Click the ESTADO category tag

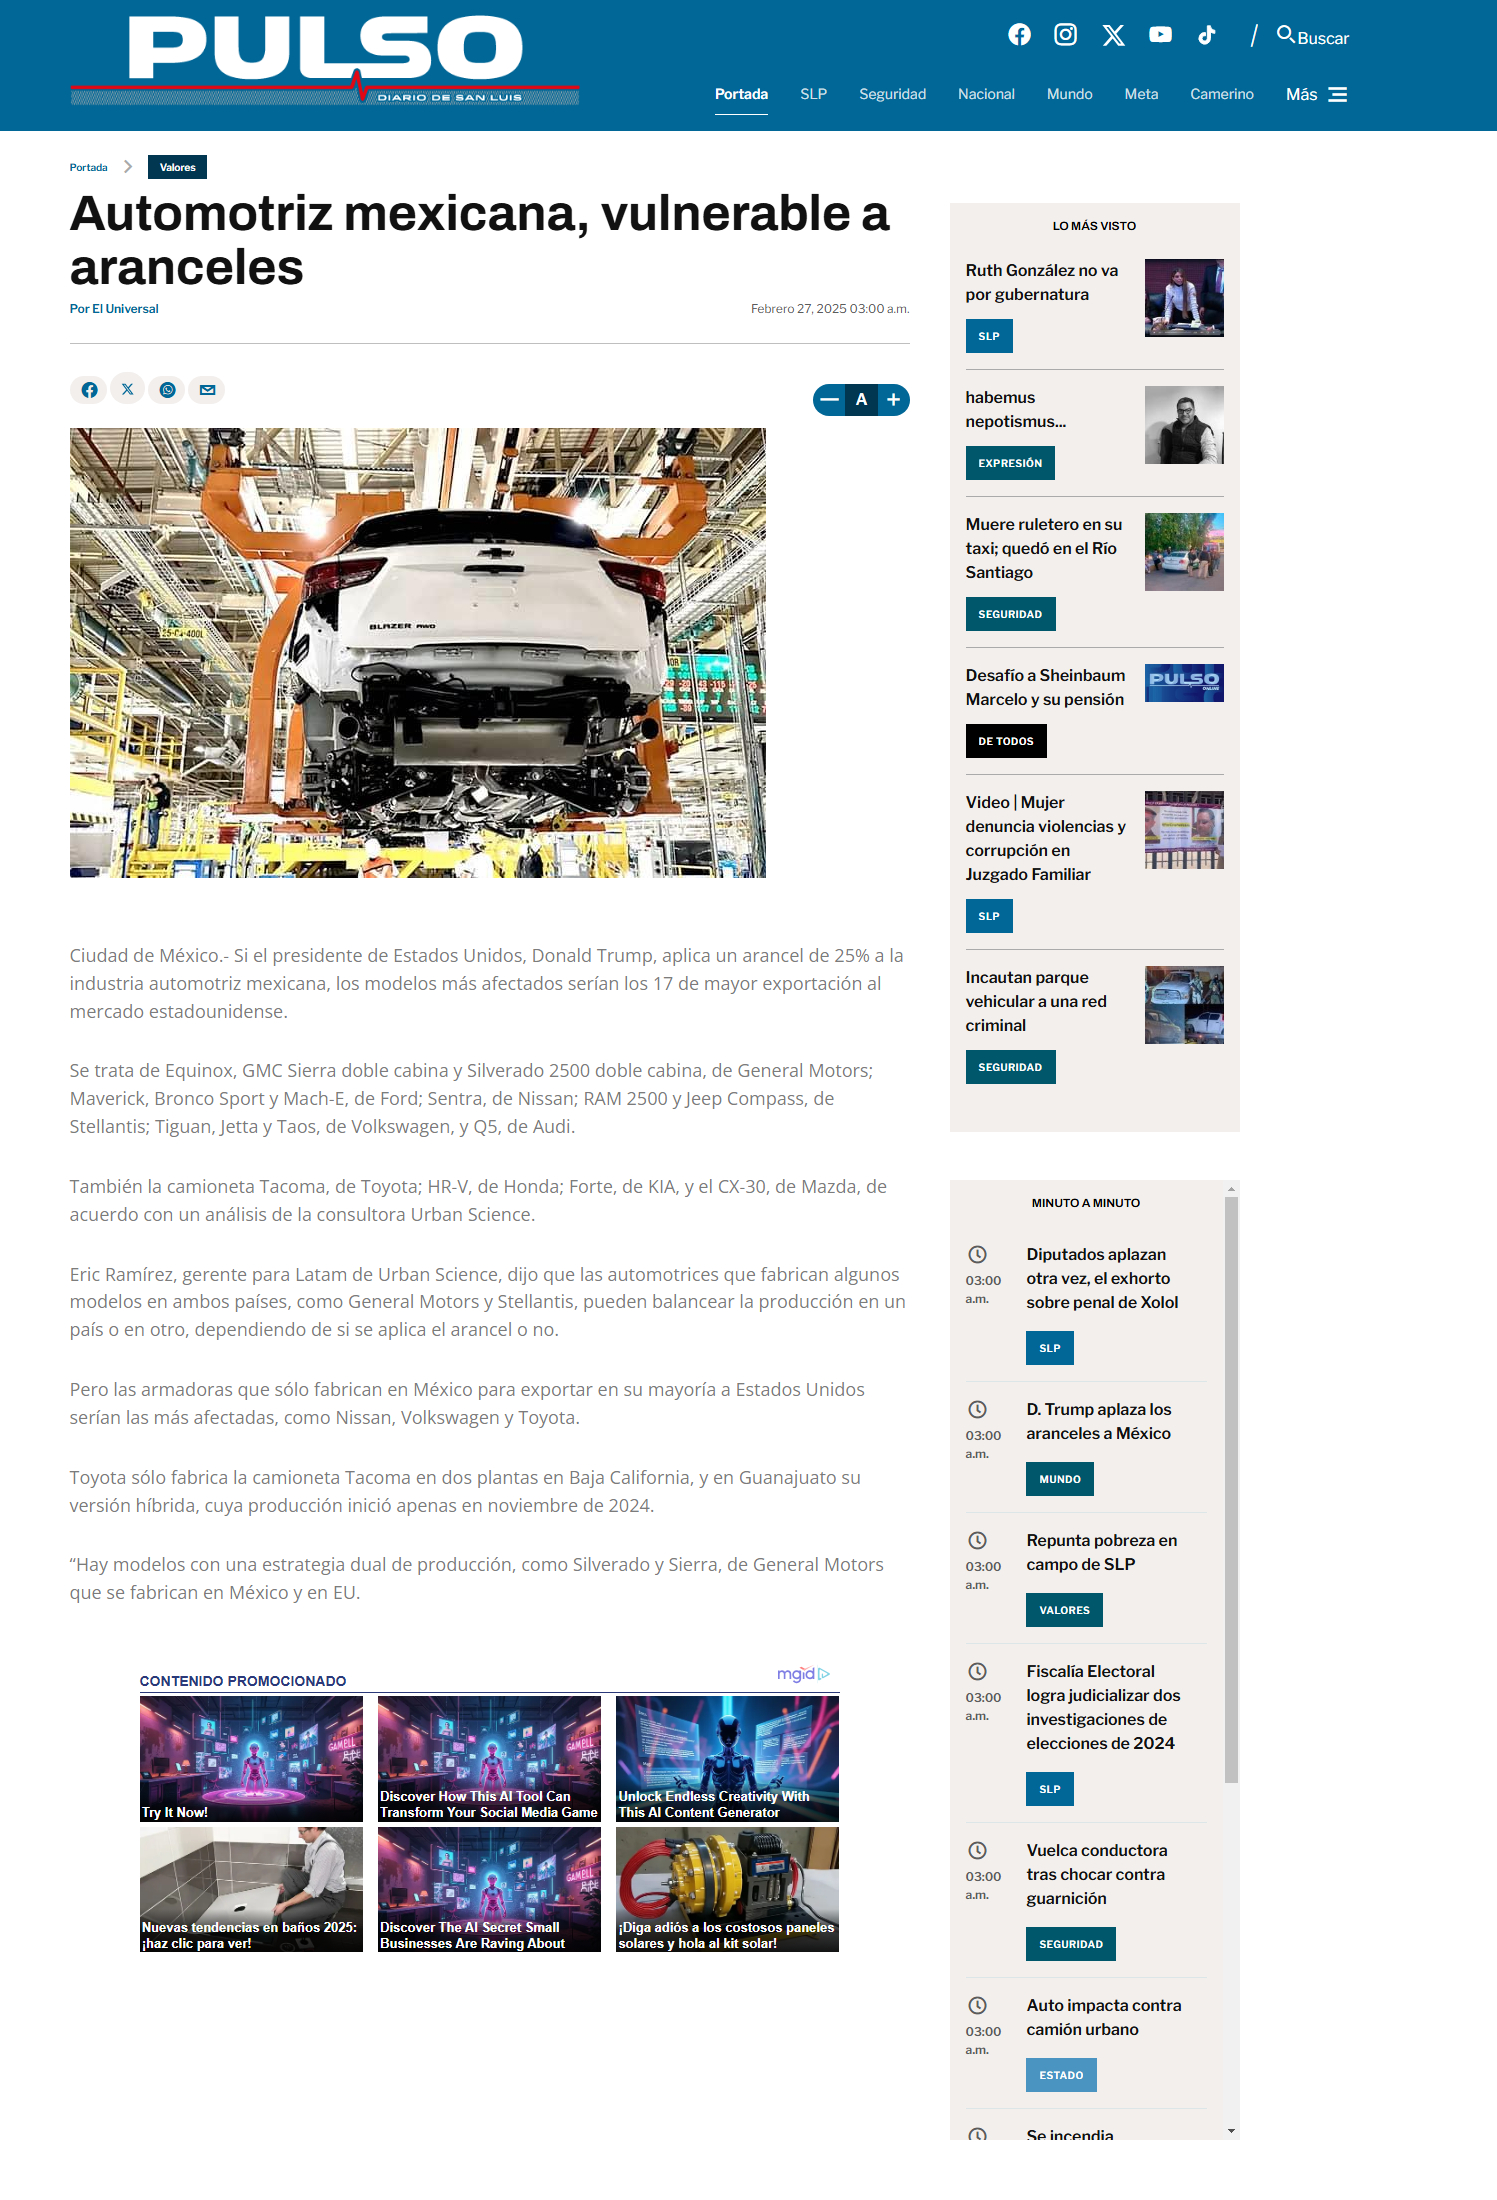click(1061, 2075)
